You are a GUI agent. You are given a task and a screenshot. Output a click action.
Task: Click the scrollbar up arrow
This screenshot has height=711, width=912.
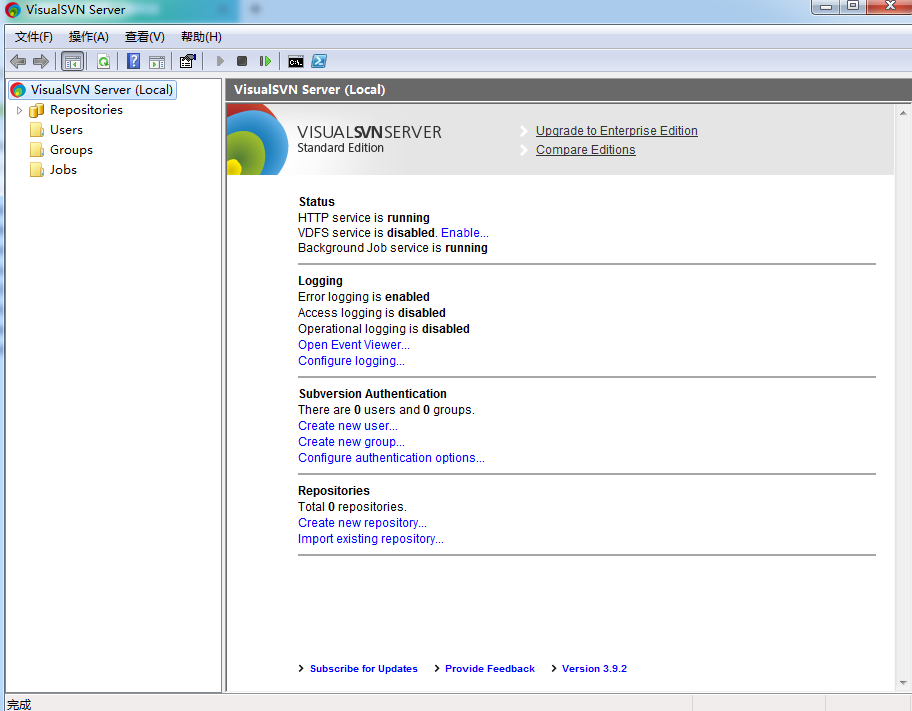903,113
